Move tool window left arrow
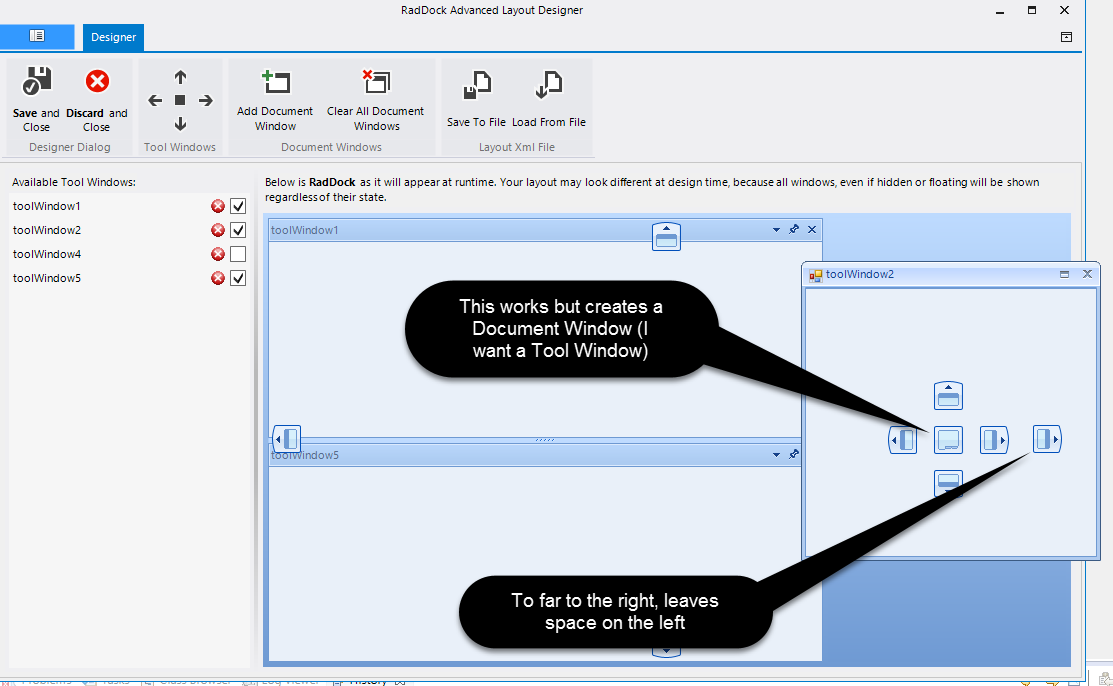This screenshot has width=1113, height=686. click(155, 101)
